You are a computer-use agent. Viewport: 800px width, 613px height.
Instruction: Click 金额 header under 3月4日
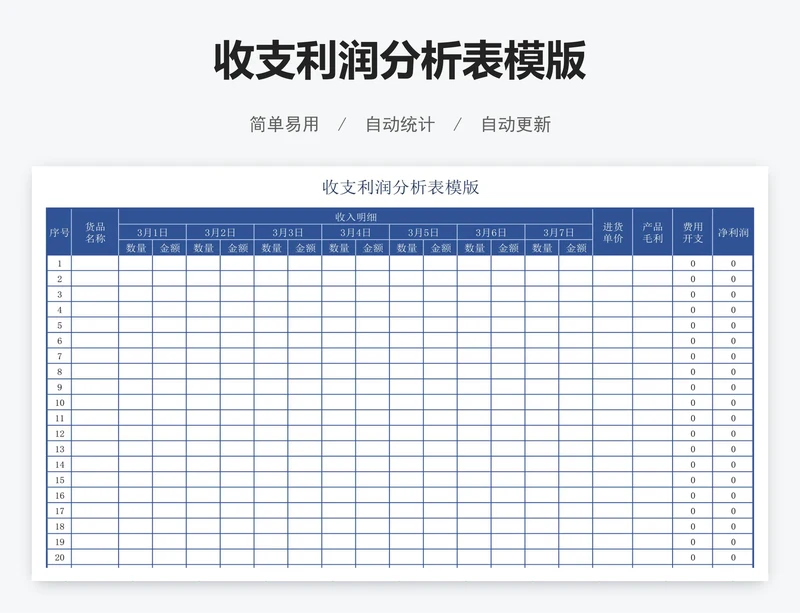[x=372, y=248]
